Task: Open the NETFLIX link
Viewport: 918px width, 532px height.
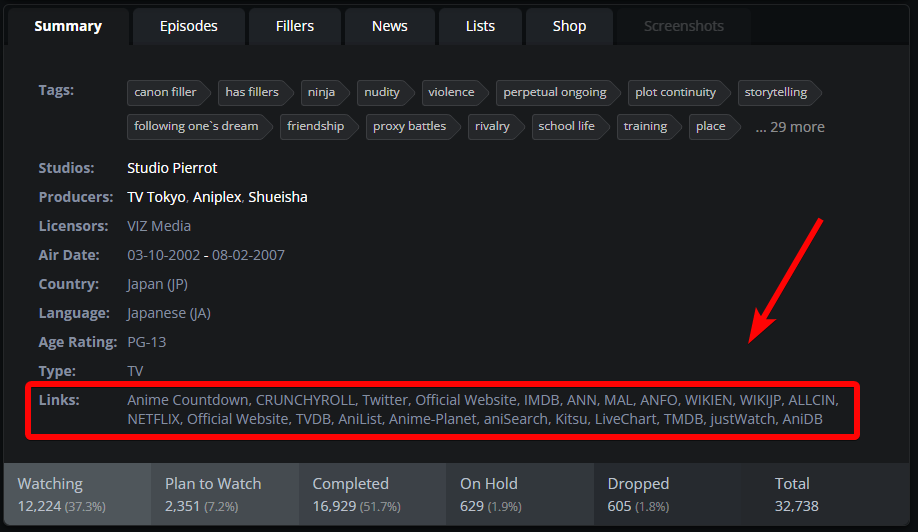Action: [x=153, y=419]
